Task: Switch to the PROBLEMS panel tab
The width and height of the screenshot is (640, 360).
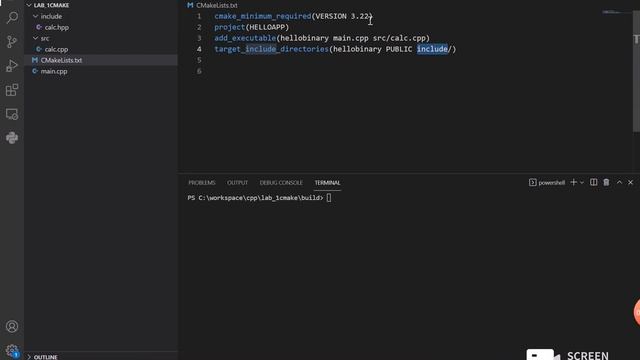Action: click(x=202, y=182)
